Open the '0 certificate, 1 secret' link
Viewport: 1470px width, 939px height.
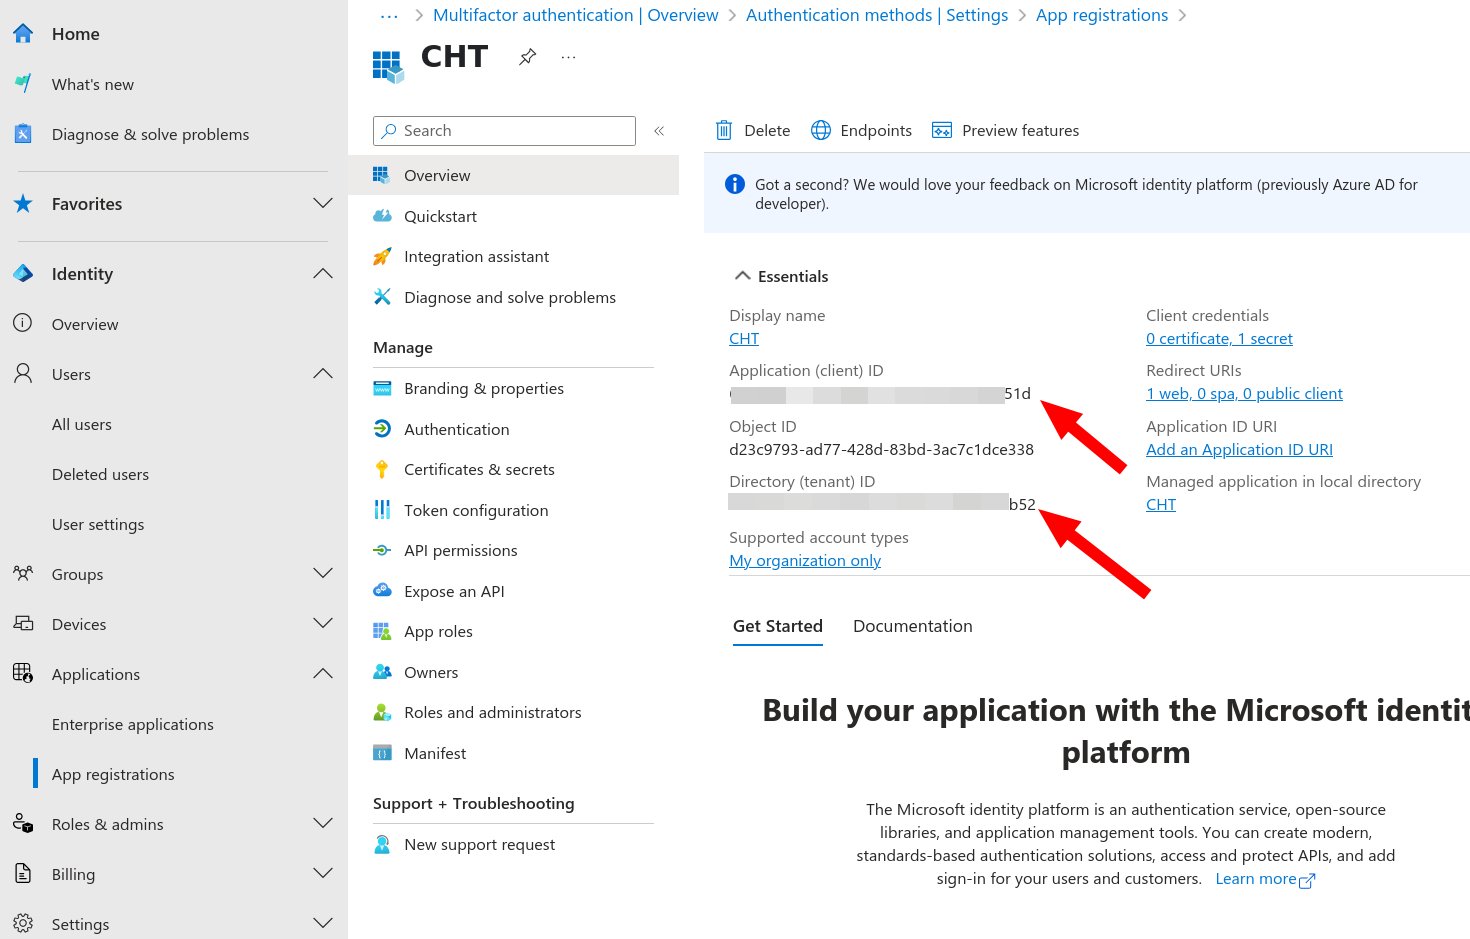(1219, 339)
